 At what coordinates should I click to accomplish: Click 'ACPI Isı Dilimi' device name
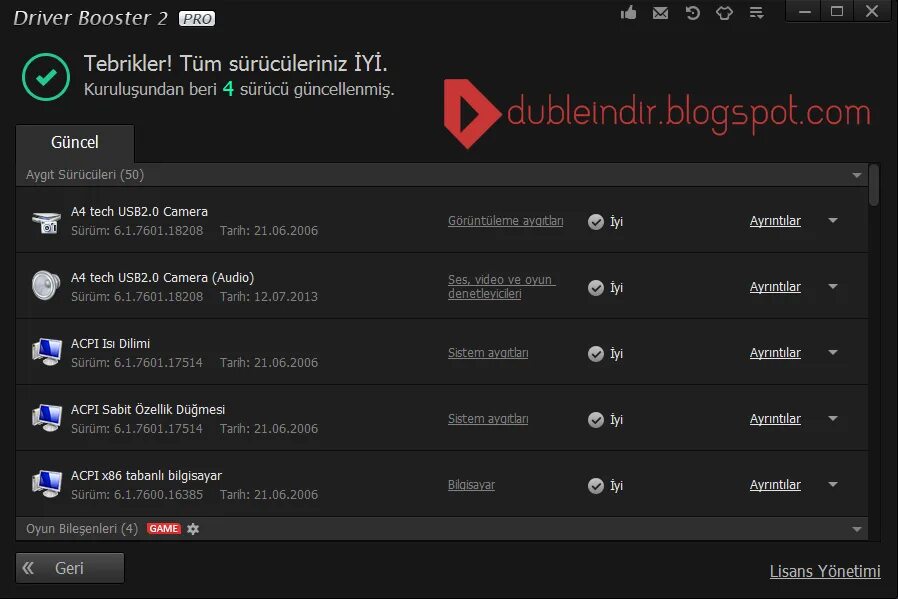[111, 344]
